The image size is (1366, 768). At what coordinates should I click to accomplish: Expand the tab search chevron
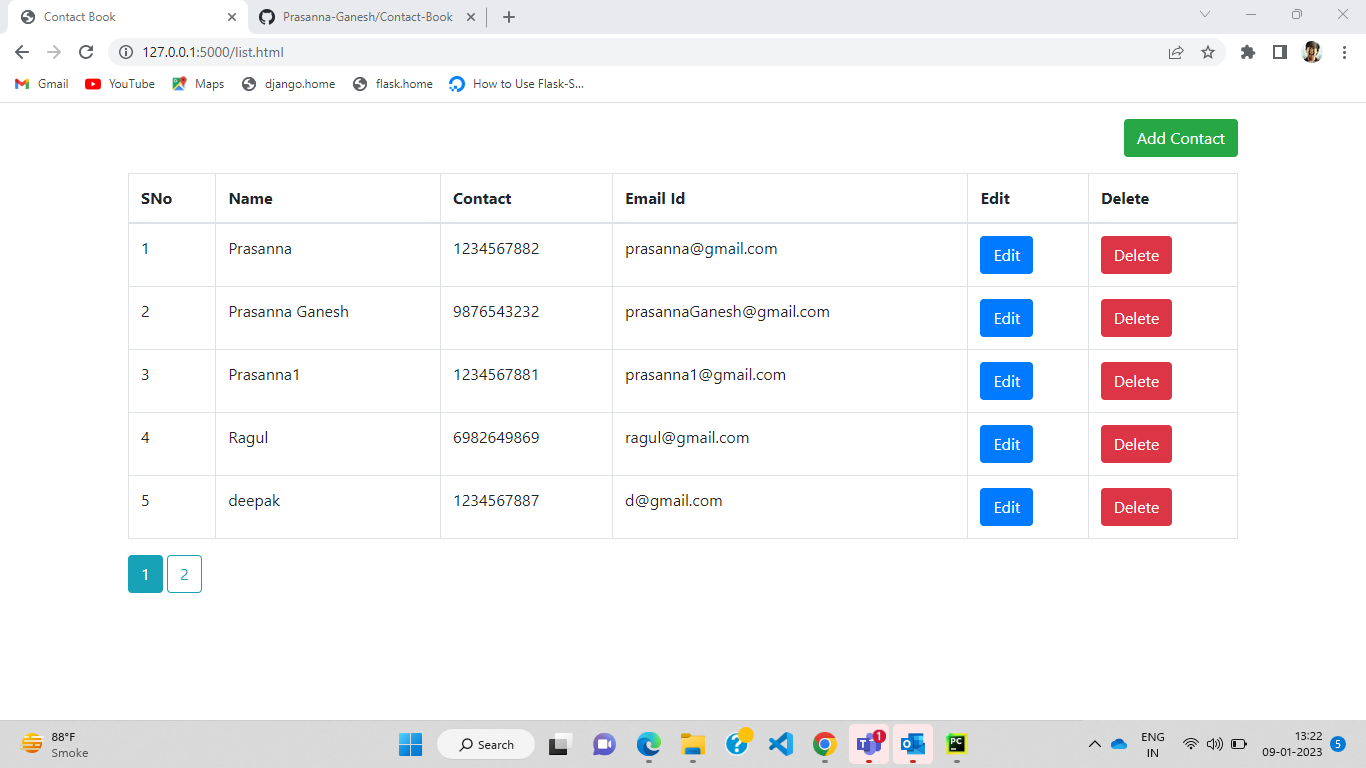[1205, 14]
